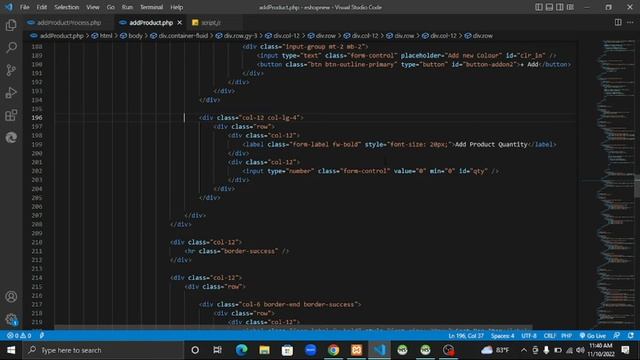The image size is (640, 360).
Task: Open the Source Control view
Action: tap(11, 70)
